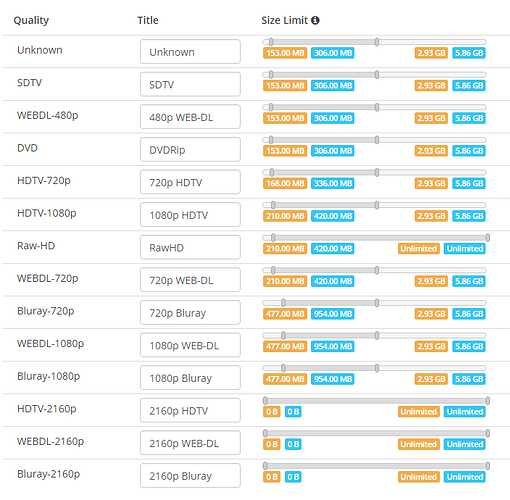The height and width of the screenshot is (500, 510).
Task: Click the 168.00 MB label for HDTV-720p
Action: coord(285,183)
